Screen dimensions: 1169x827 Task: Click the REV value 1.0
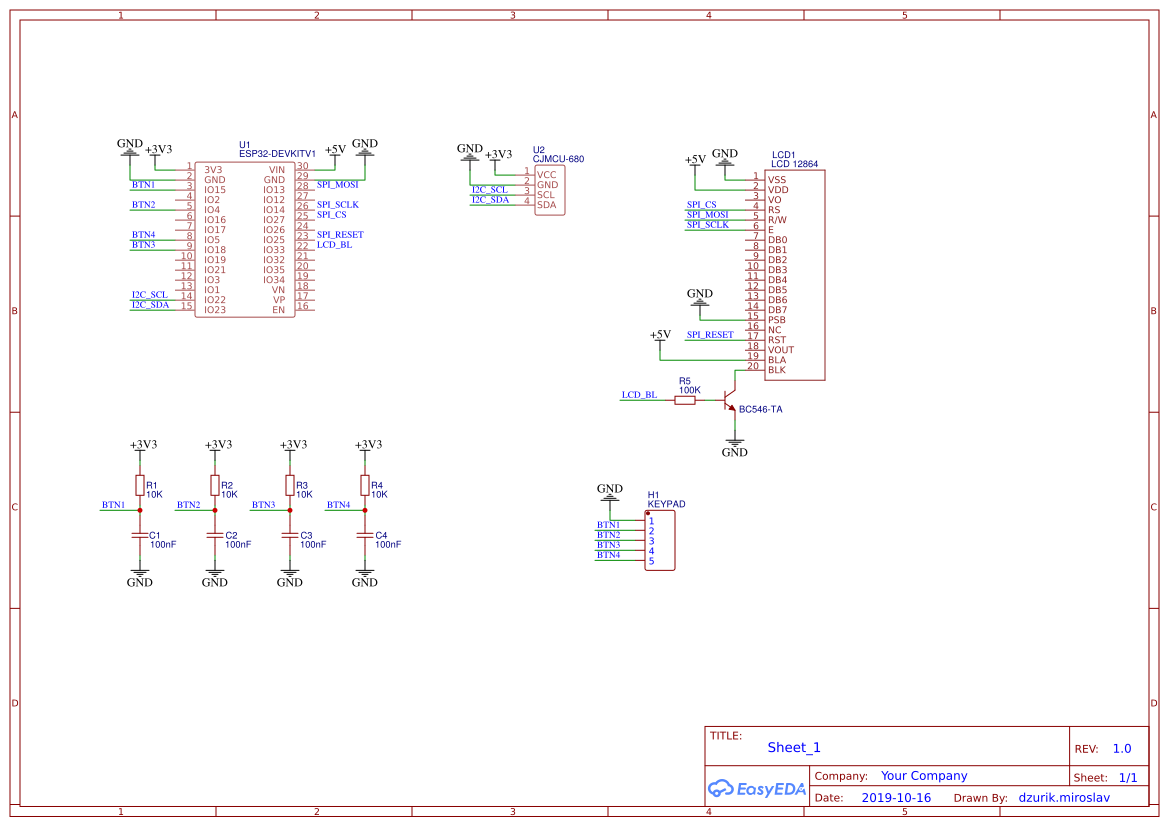click(x=1121, y=748)
